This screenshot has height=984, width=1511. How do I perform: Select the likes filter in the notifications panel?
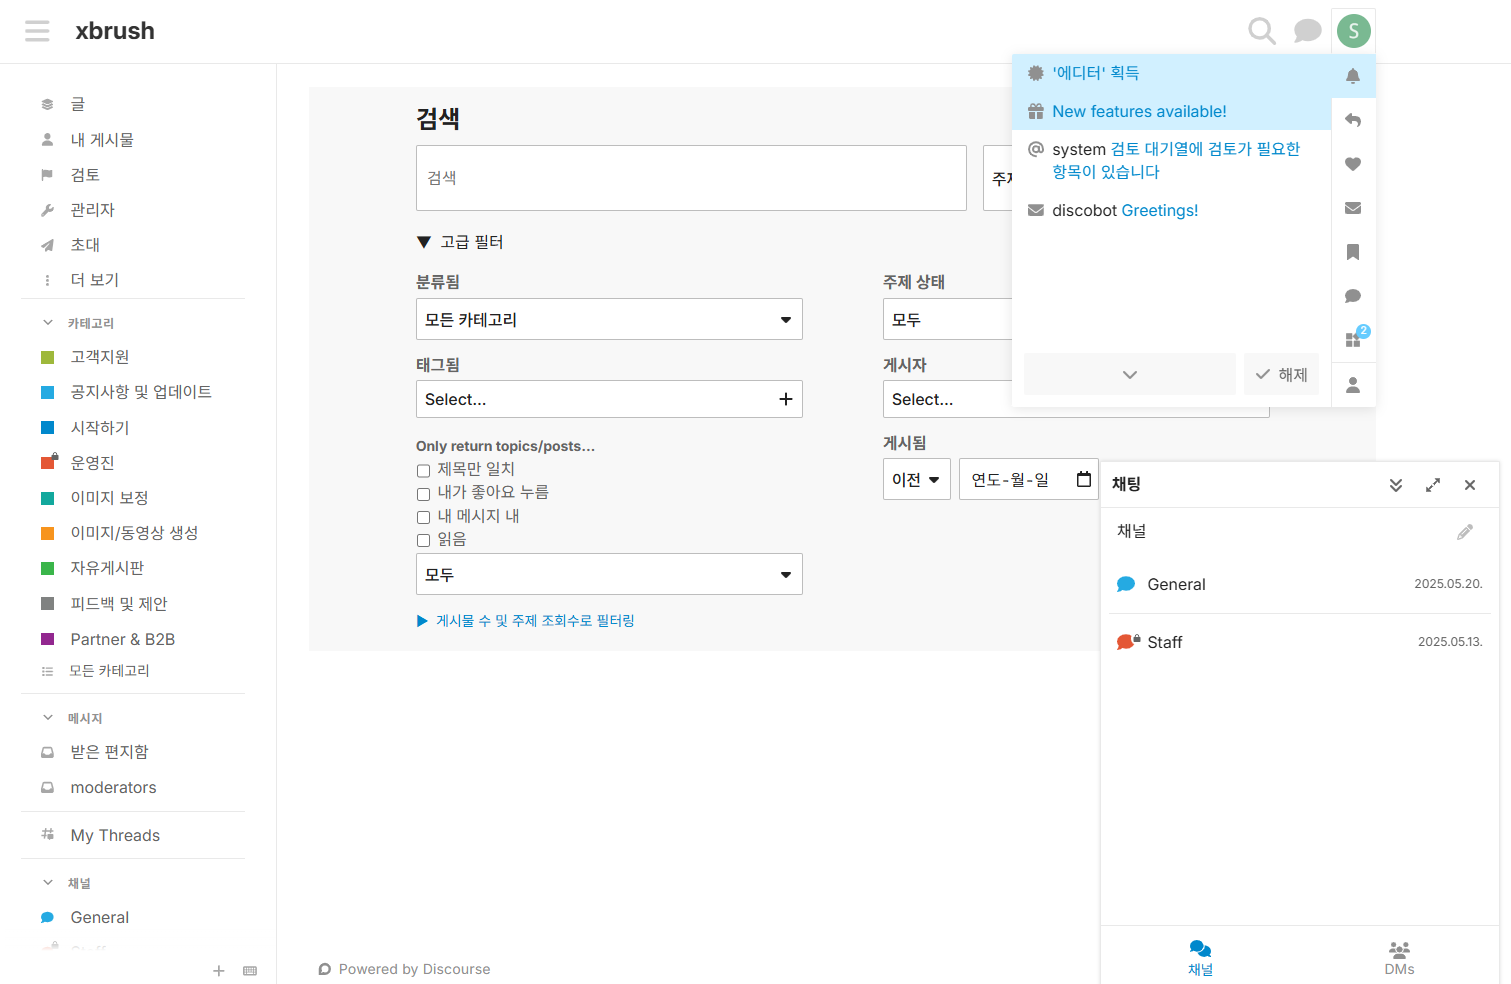(x=1353, y=164)
